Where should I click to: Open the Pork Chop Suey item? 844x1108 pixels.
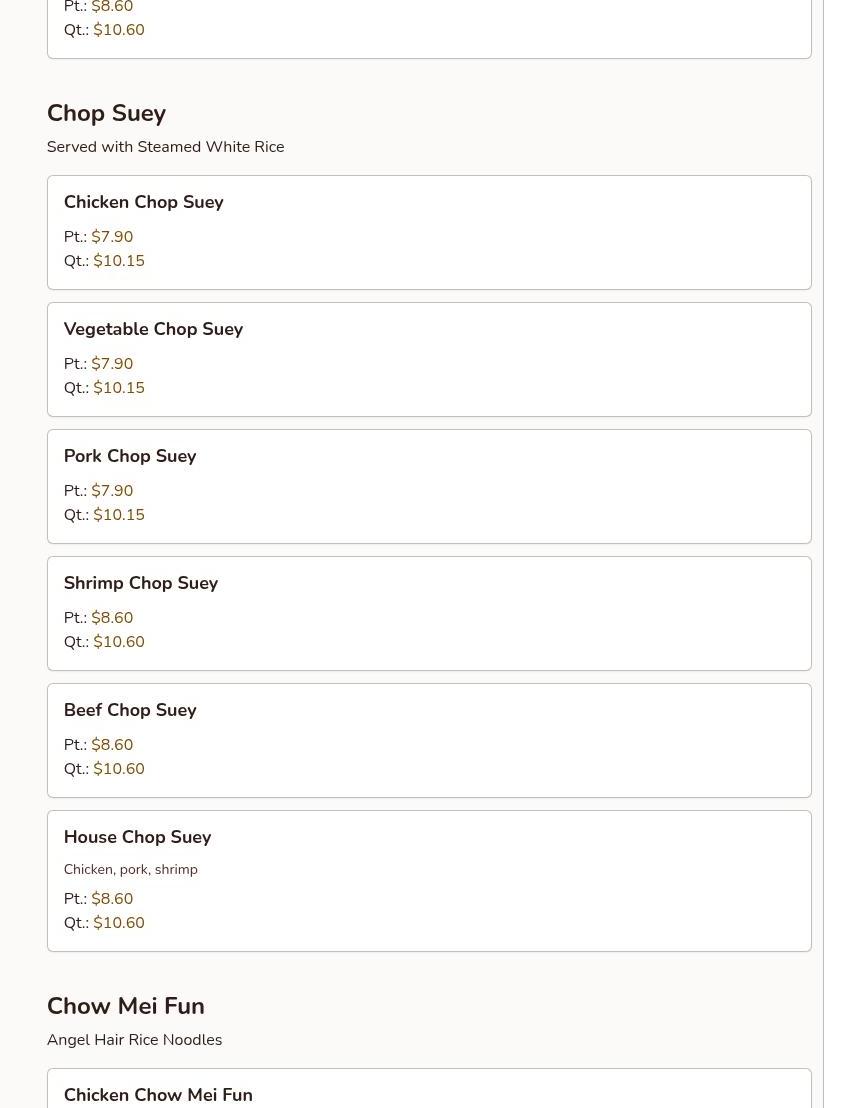429,487
